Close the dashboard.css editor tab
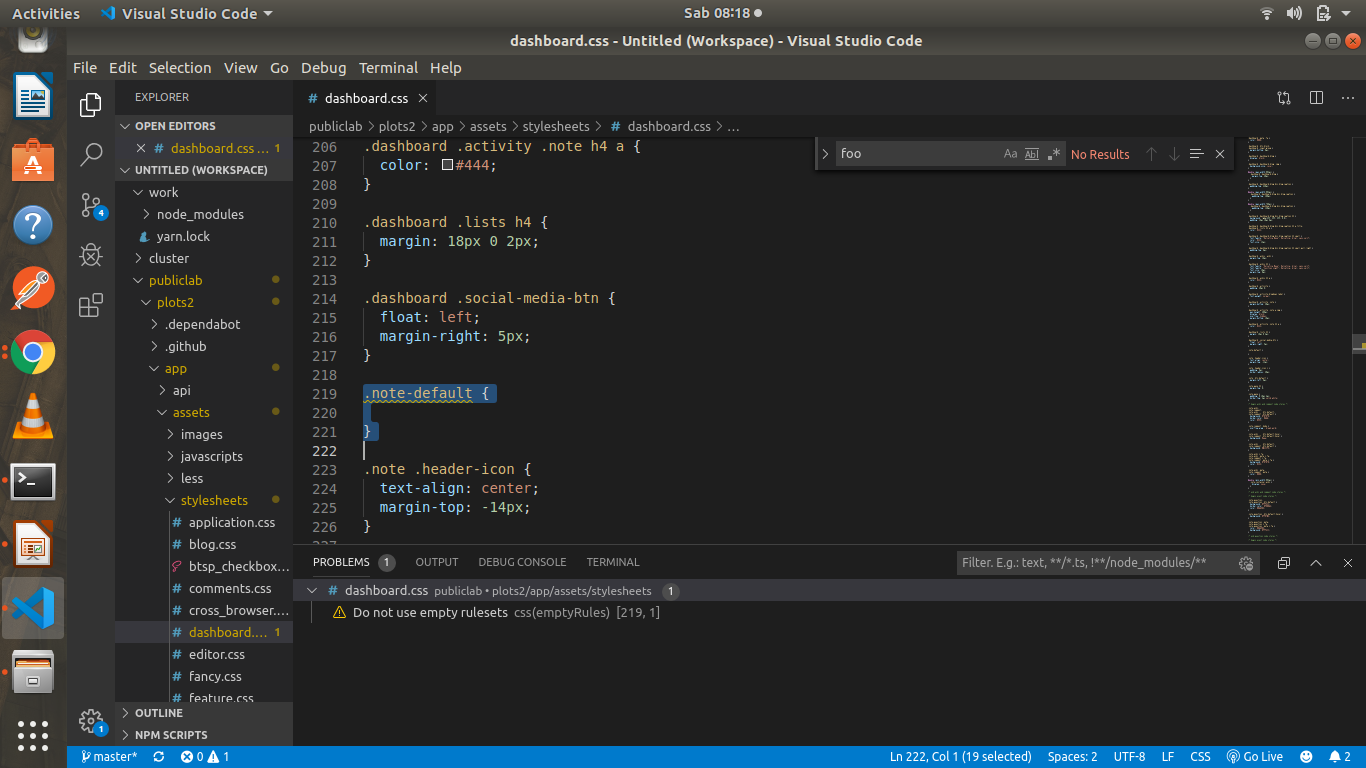 click(423, 98)
